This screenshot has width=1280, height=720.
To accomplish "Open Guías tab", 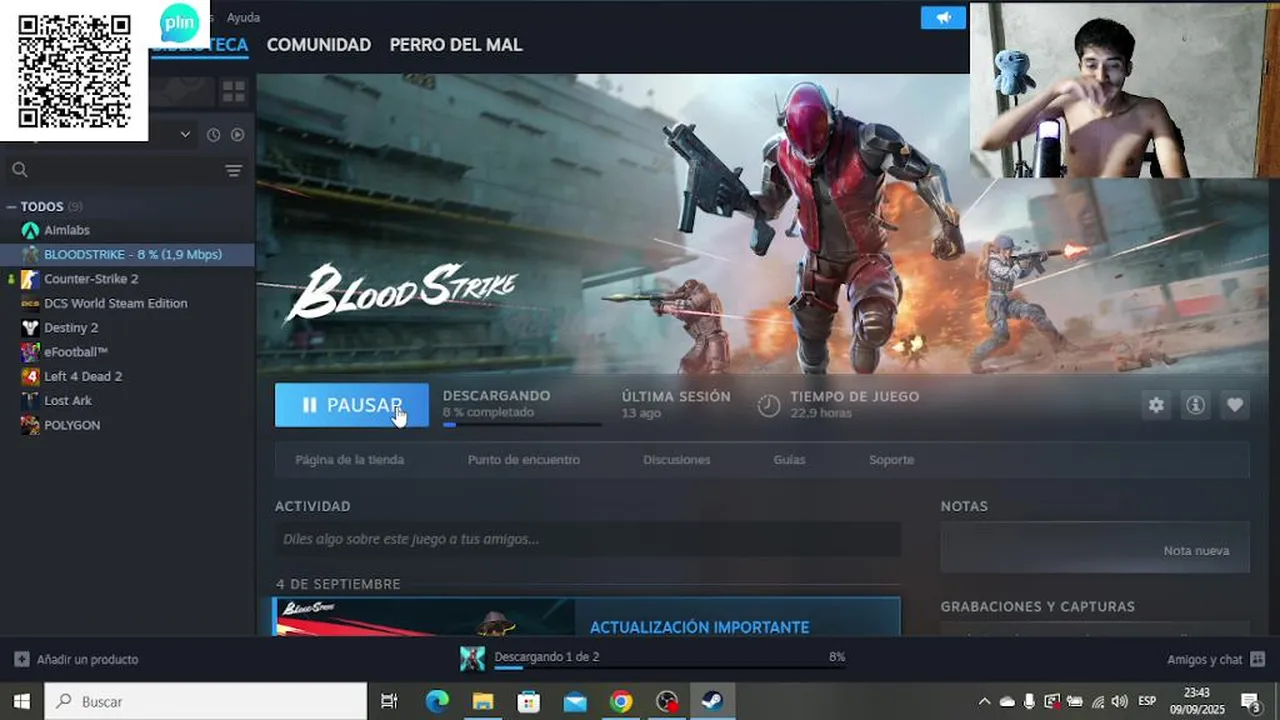I will tap(789, 460).
